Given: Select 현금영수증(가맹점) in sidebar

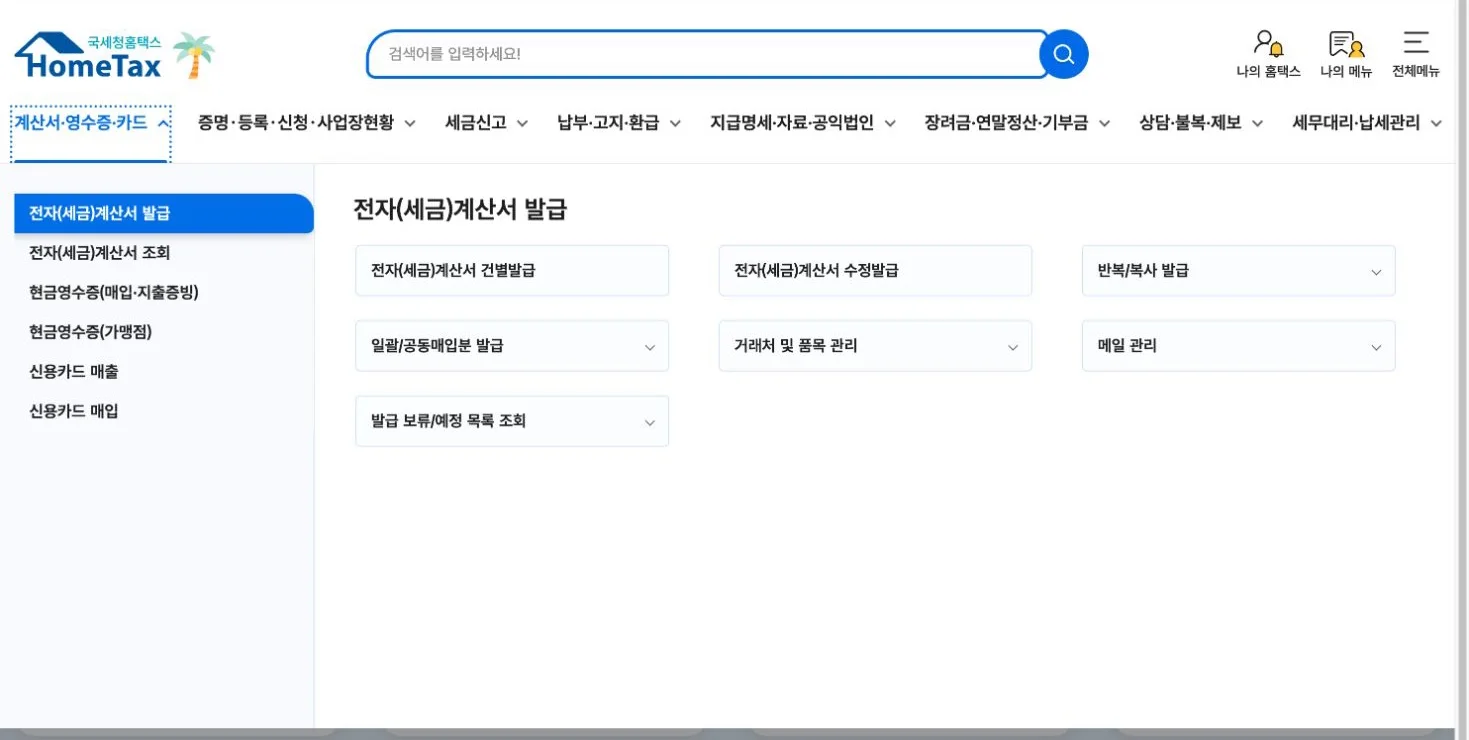Looking at the screenshot, I should [x=90, y=332].
